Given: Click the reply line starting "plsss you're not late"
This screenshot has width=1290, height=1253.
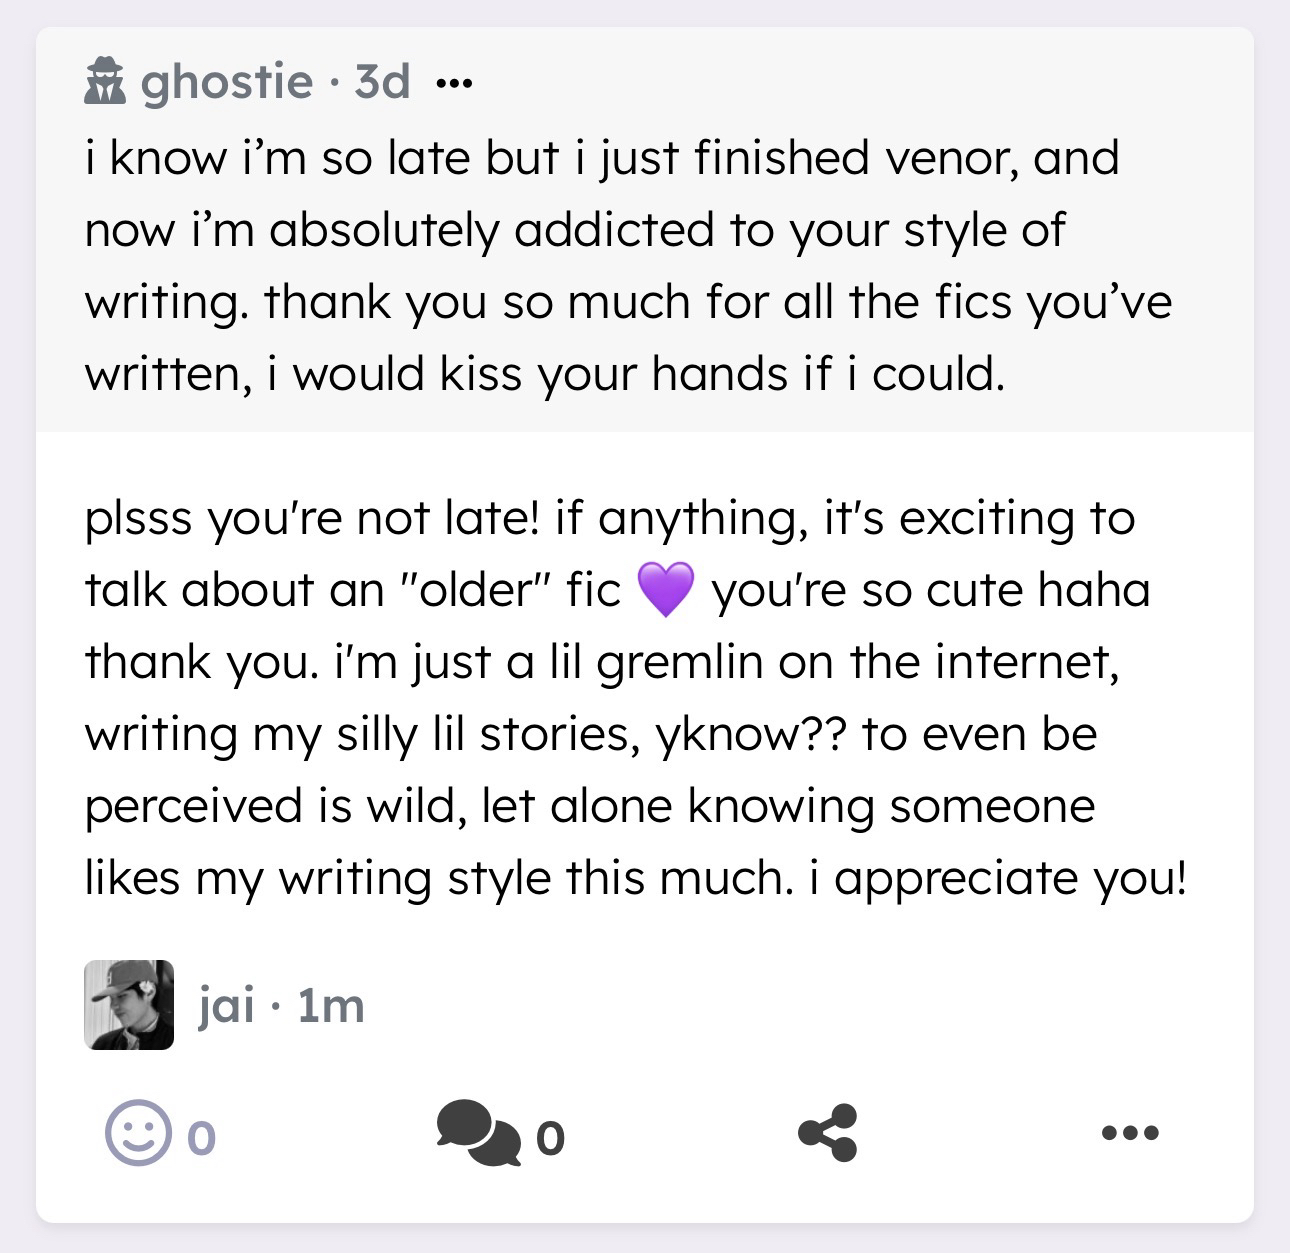Looking at the screenshot, I should [610, 518].
